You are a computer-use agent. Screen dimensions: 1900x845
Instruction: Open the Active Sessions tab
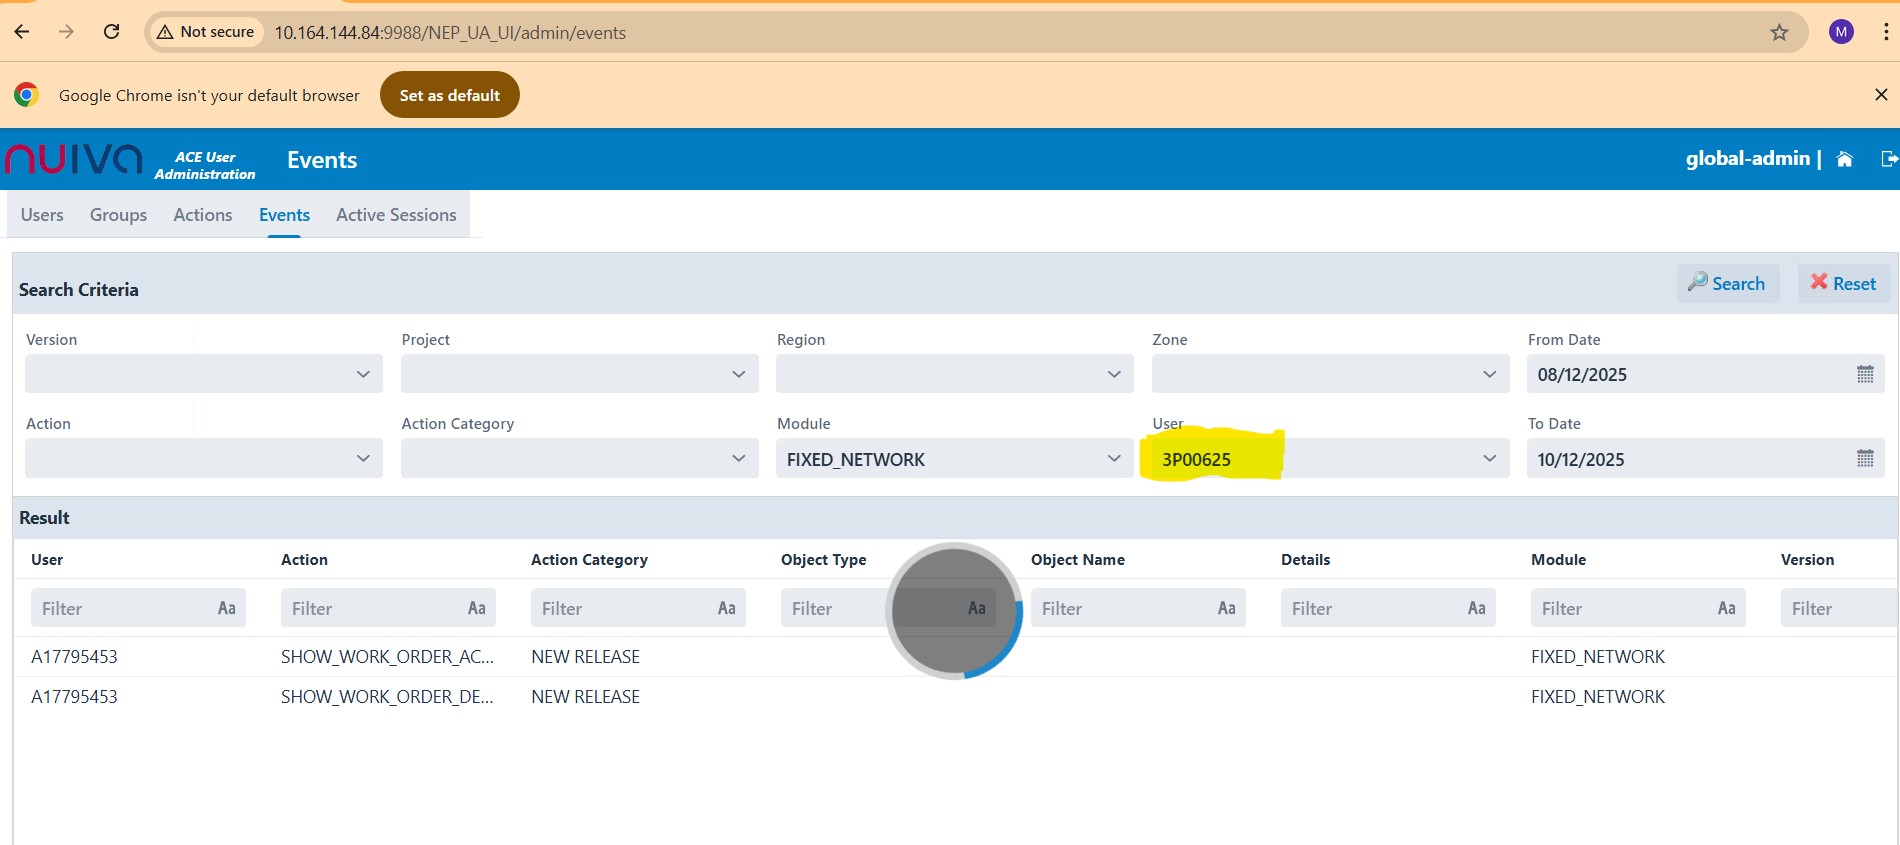point(396,215)
